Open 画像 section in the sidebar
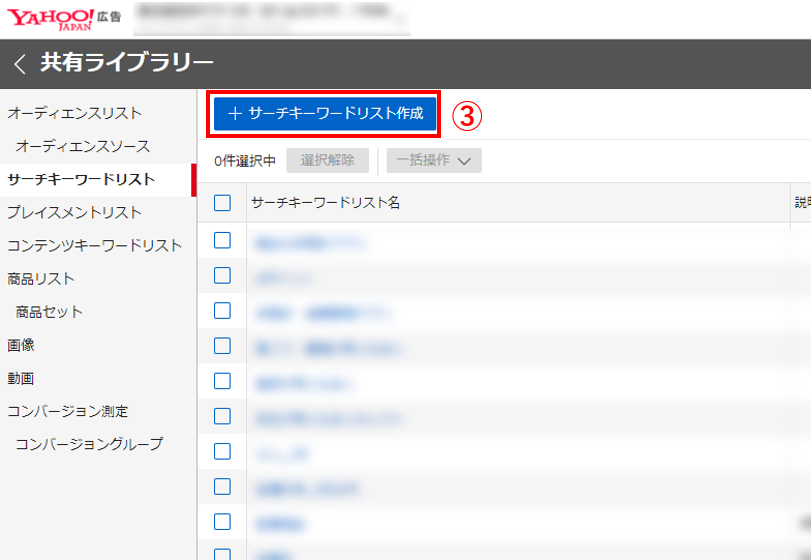The width and height of the screenshot is (811, 560). (21, 345)
